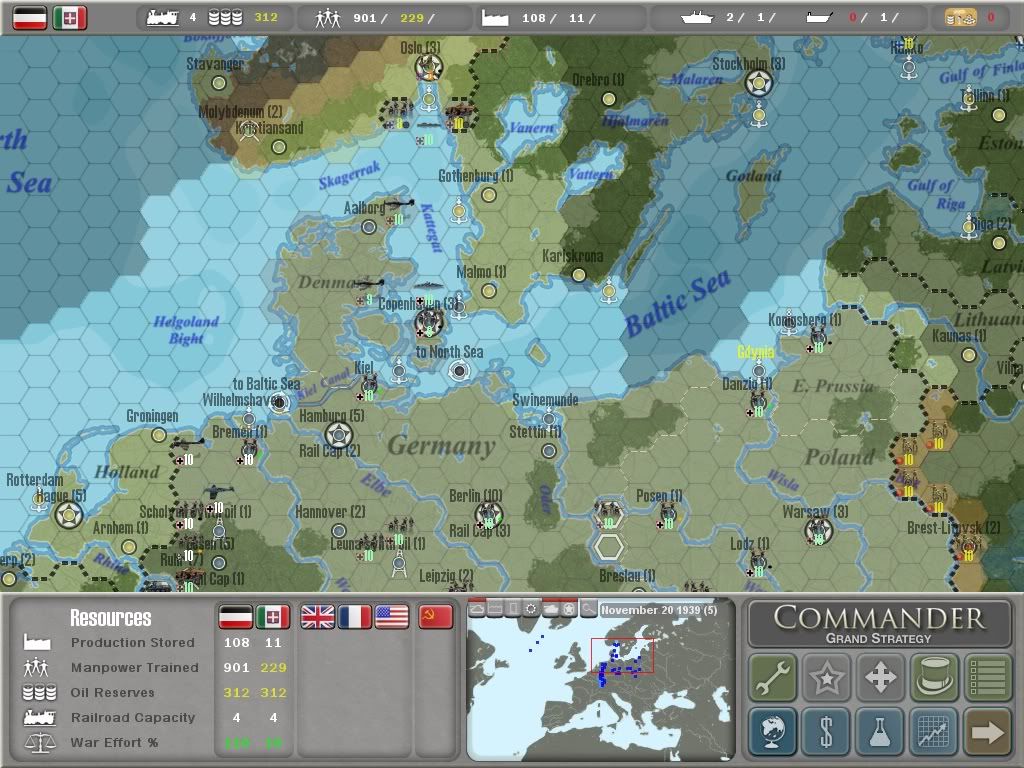Click the gold treasure icon in the top bar
Image resolution: width=1024 pixels, height=768 pixels.
tap(961, 18)
